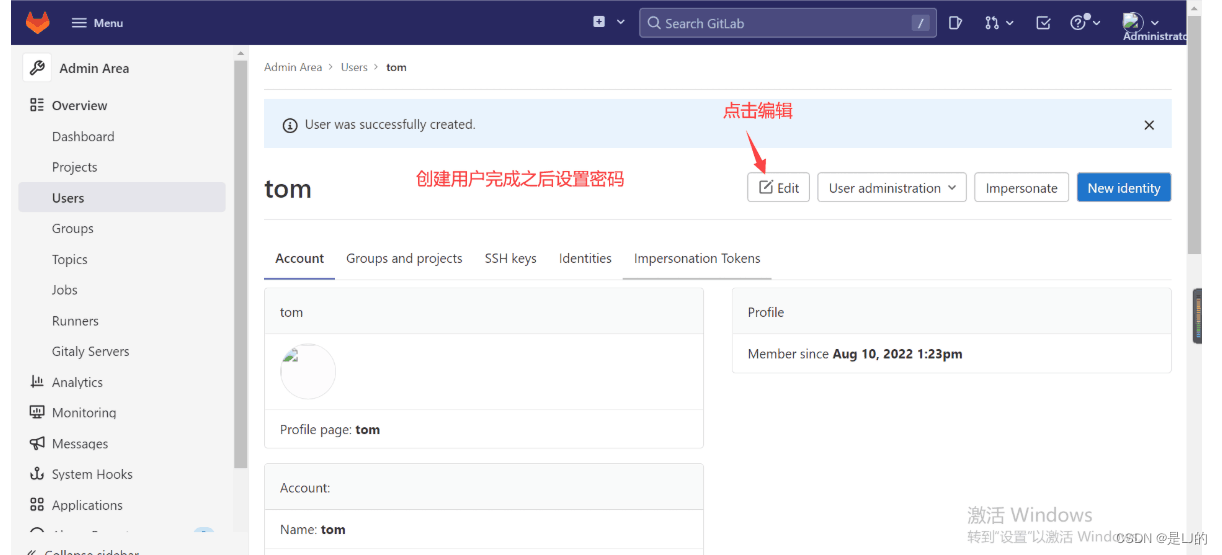This screenshot has width=1222, height=555.
Task: Switch to Identities tab
Action: tap(585, 258)
